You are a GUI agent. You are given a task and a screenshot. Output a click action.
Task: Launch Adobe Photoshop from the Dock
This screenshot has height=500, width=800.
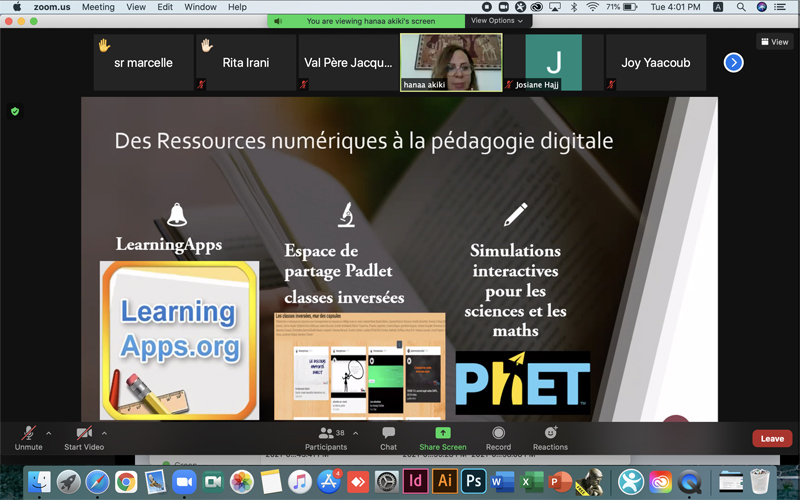click(x=474, y=481)
